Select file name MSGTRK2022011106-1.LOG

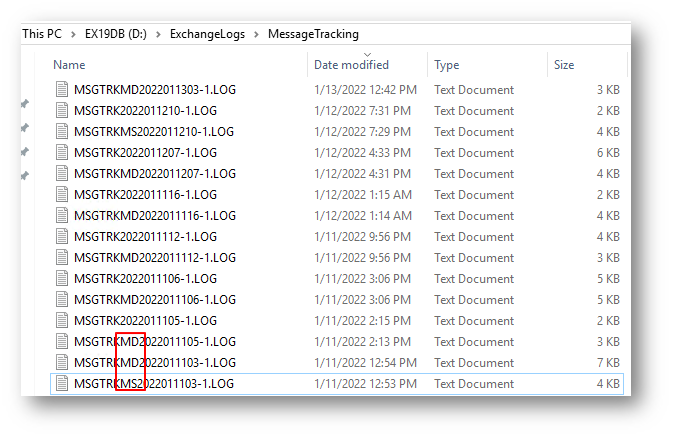coord(146,279)
